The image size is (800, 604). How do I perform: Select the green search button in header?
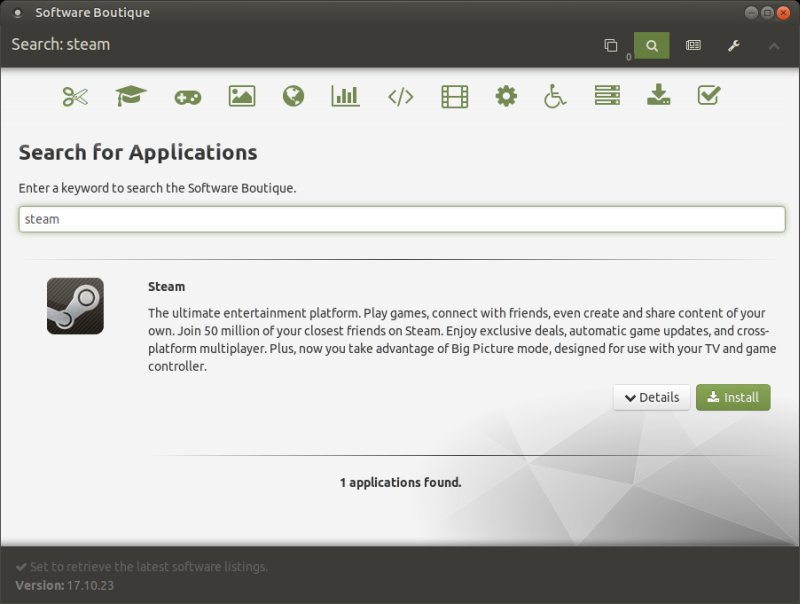[x=652, y=45]
